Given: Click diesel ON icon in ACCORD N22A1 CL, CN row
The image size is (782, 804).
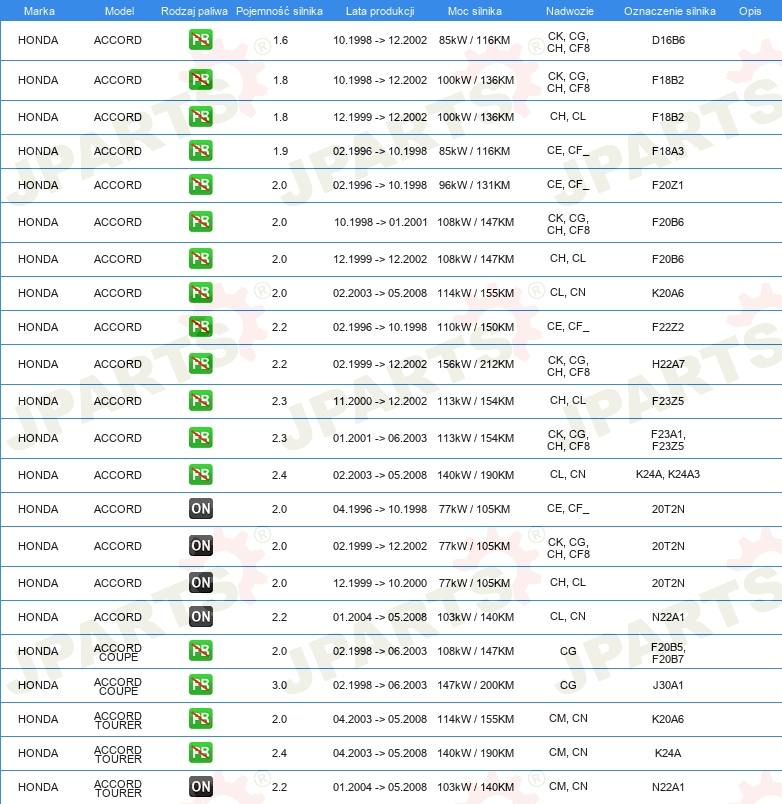Looking at the screenshot, I should (x=200, y=617).
